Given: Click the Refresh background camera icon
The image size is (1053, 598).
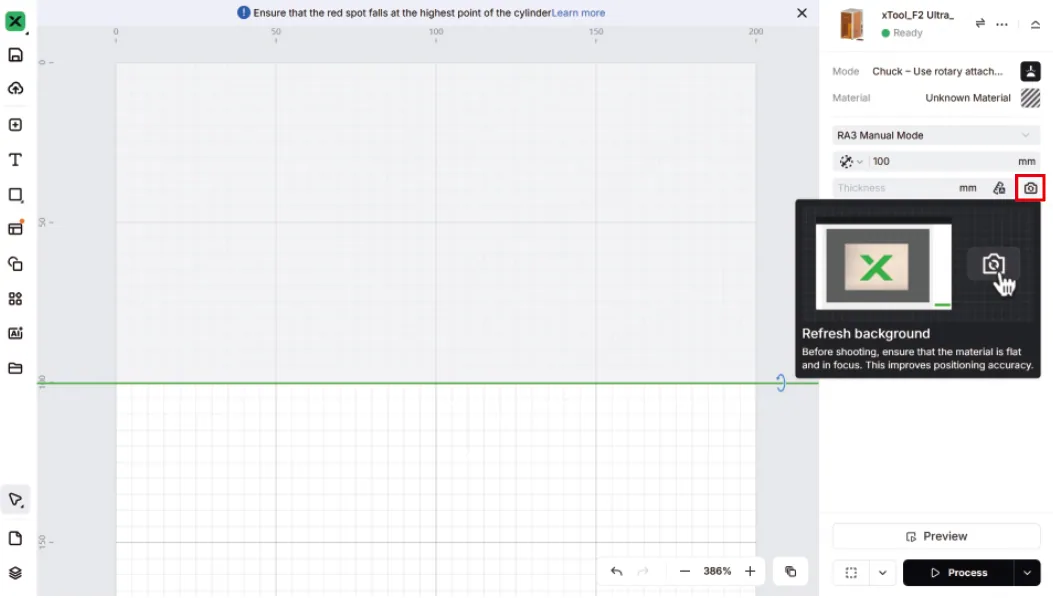Looking at the screenshot, I should (x=1030, y=188).
